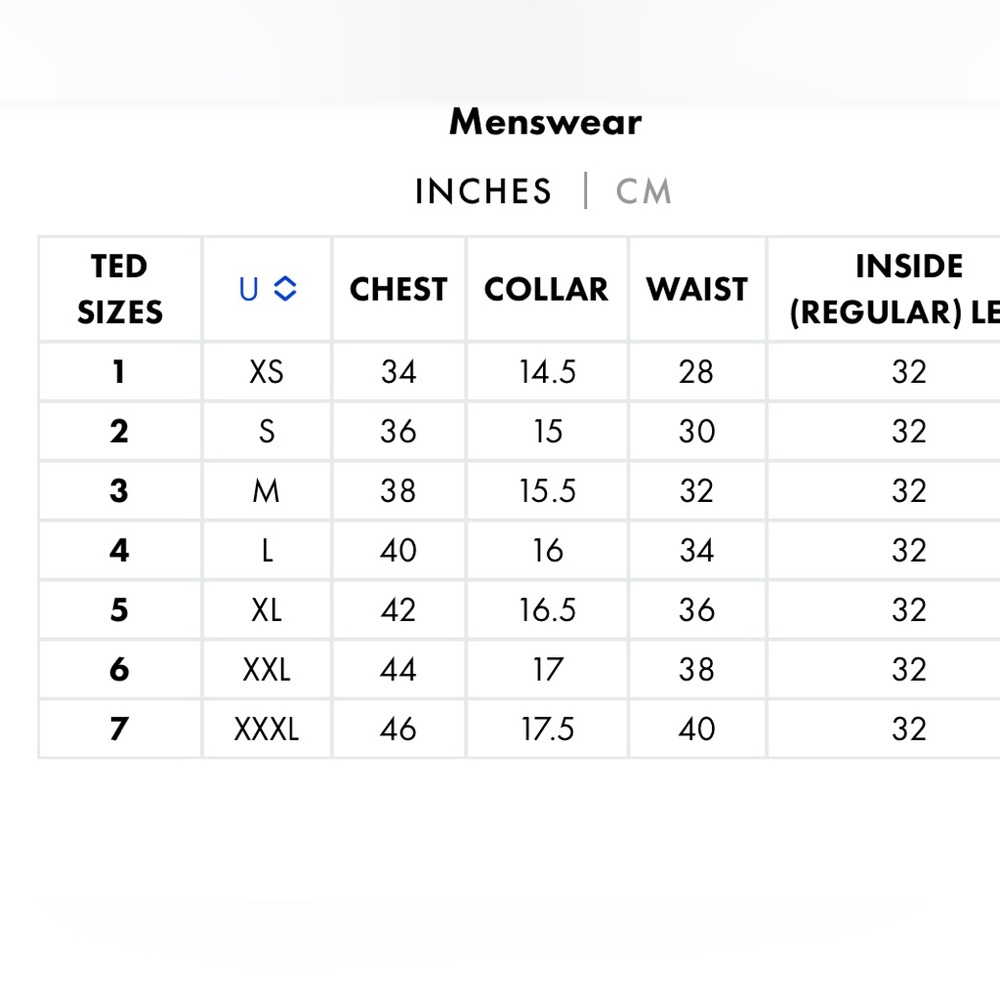Screen dimensions: 1000x1000
Task: Switch measurements to CM
Action: 643,191
